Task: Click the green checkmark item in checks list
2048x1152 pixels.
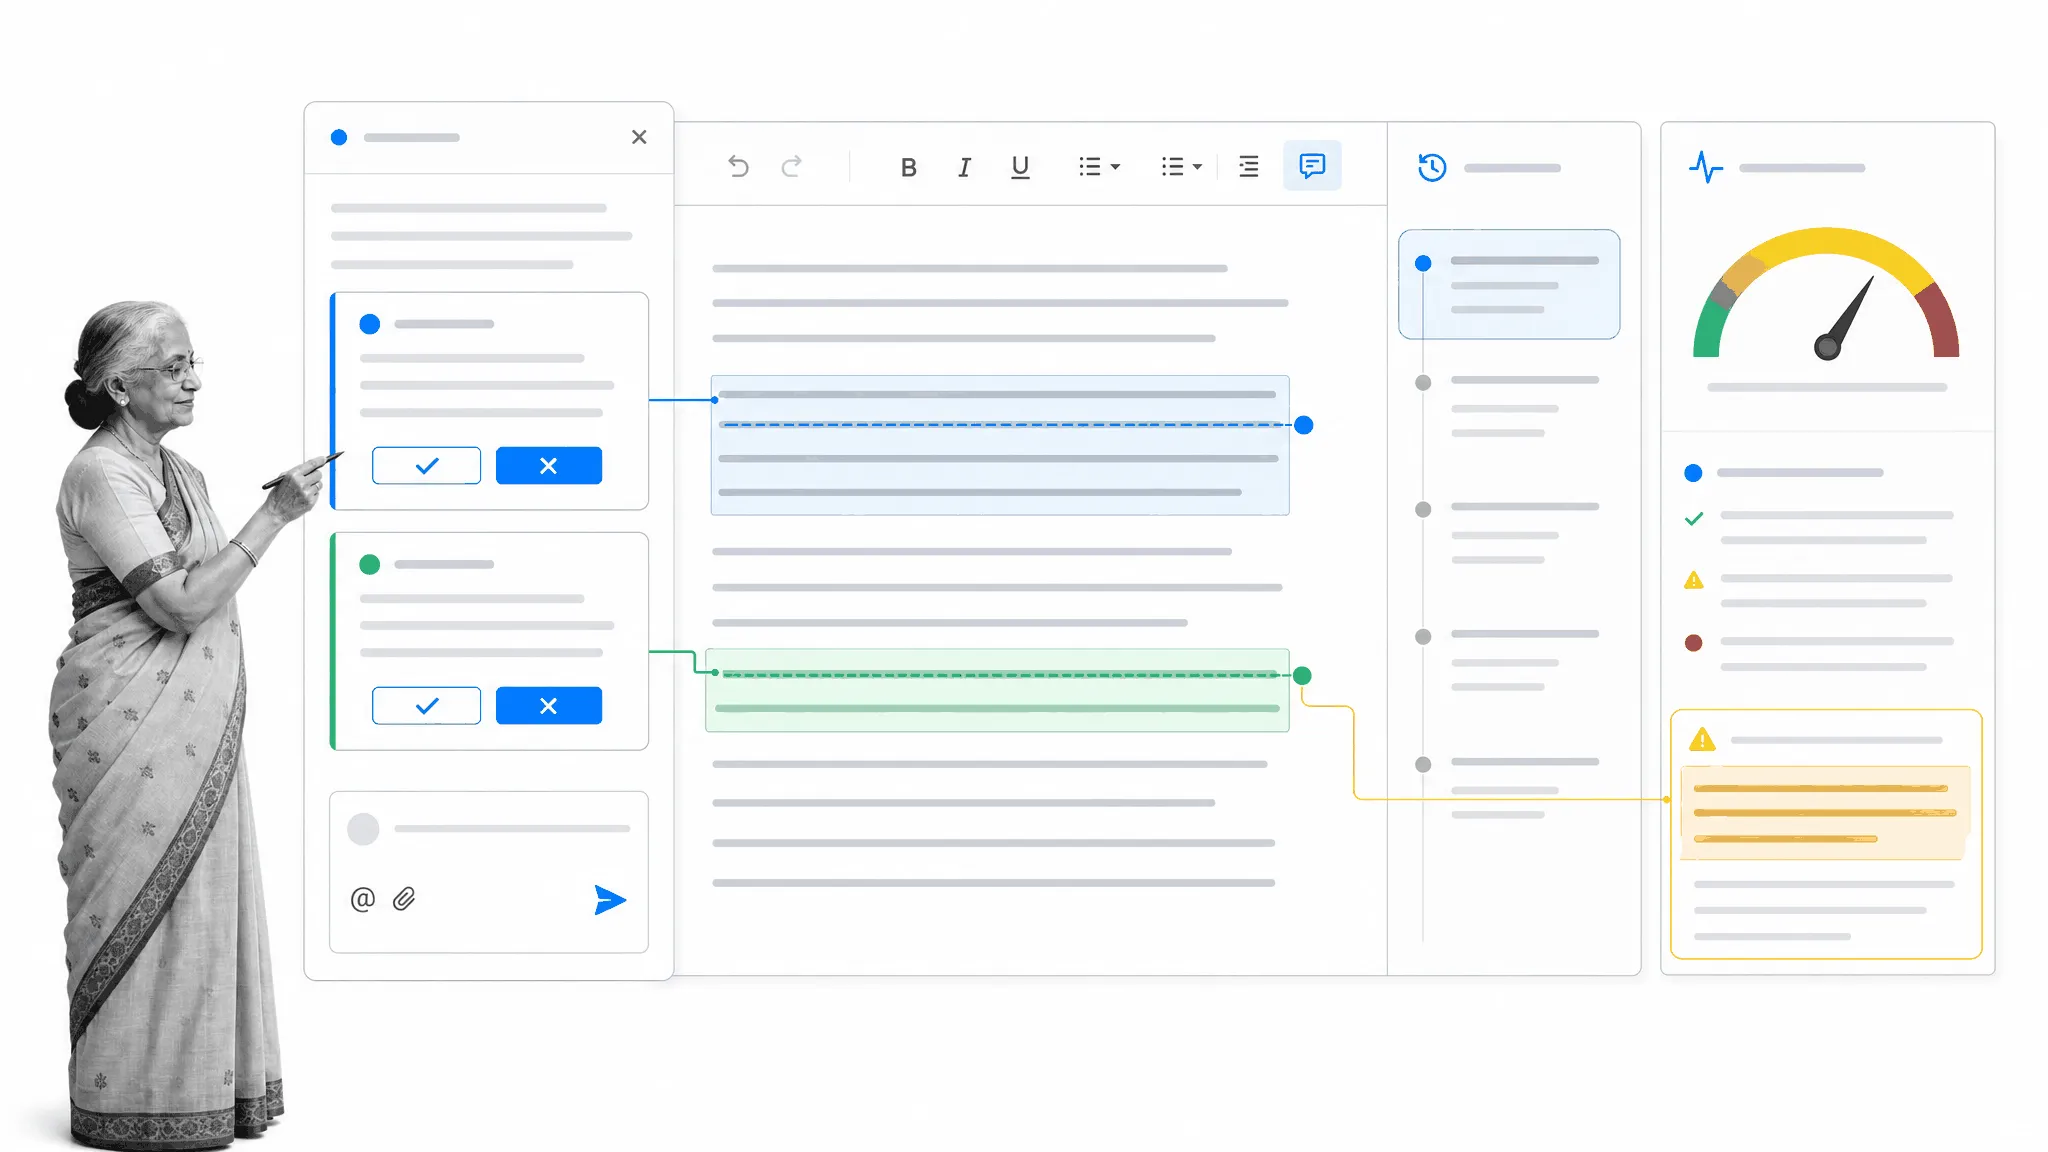Action: pyautogui.click(x=1694, y=519)
